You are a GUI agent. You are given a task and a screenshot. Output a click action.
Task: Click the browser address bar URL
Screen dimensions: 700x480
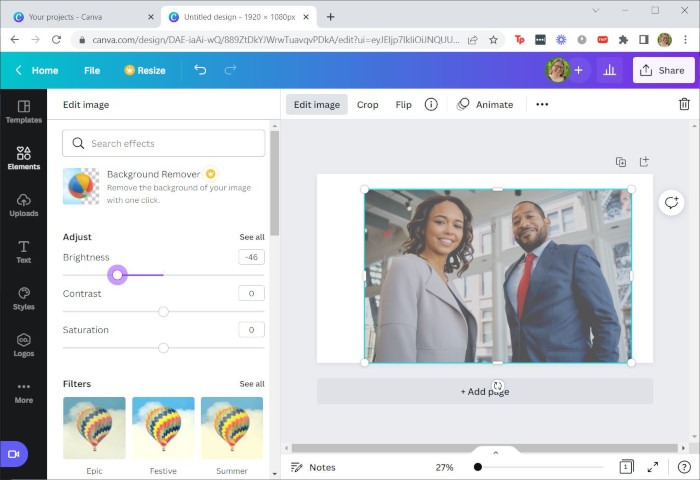[x=275, y=40]
